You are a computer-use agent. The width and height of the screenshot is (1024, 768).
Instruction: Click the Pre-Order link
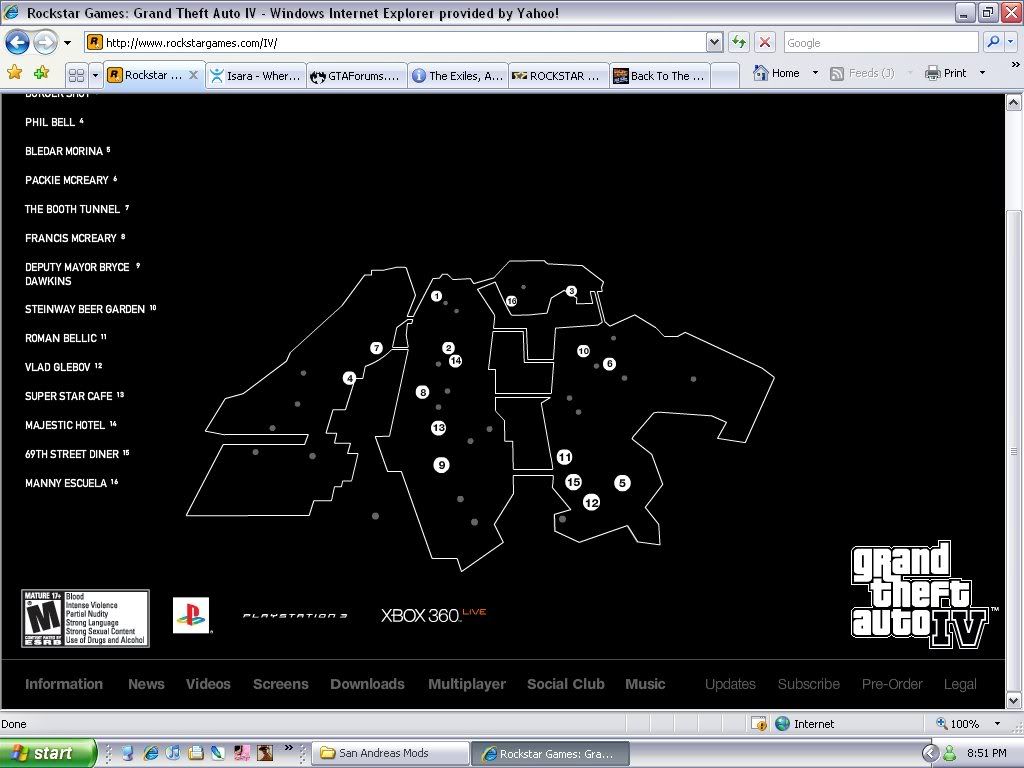[x=892, y=684]
